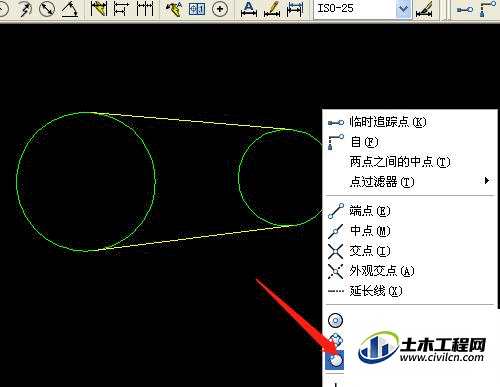500x387 pixels.
Task: Select 两点之间的中点(T) menu entry
Action: [410, 162]
